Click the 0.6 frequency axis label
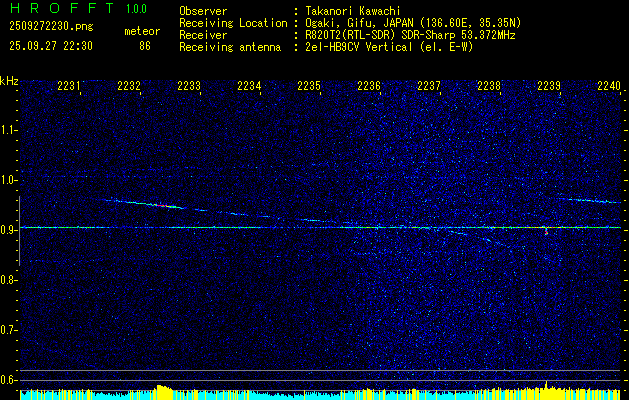629x400 pixels. pyautogui.click(x=8, y=380)
